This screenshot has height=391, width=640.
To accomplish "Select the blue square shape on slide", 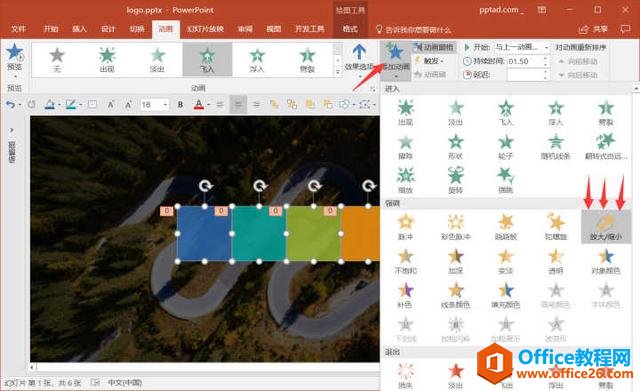I will 204,233.
